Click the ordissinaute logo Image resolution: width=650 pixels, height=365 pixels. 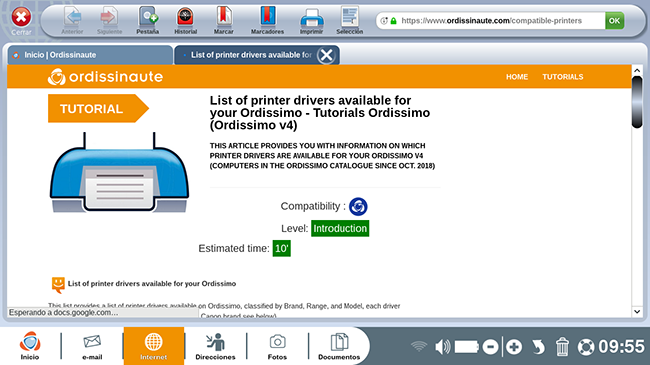pos(105,77)
